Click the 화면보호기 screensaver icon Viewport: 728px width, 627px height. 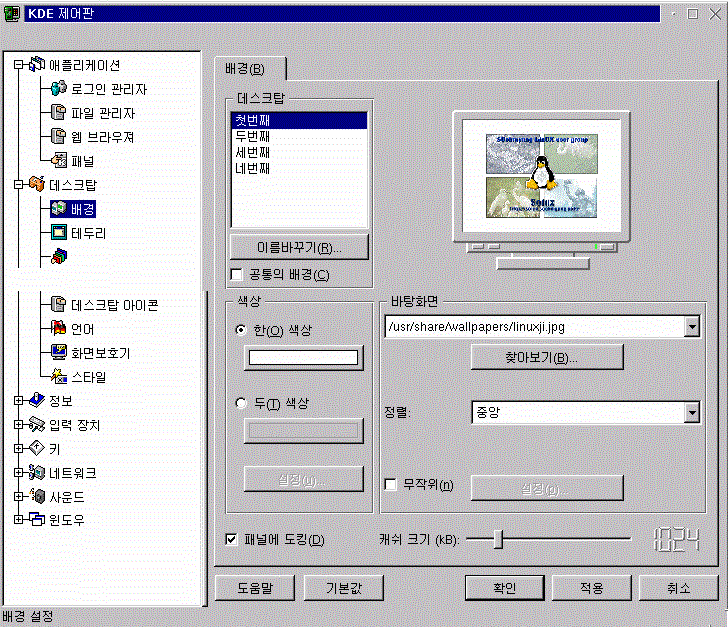point(58,353)
